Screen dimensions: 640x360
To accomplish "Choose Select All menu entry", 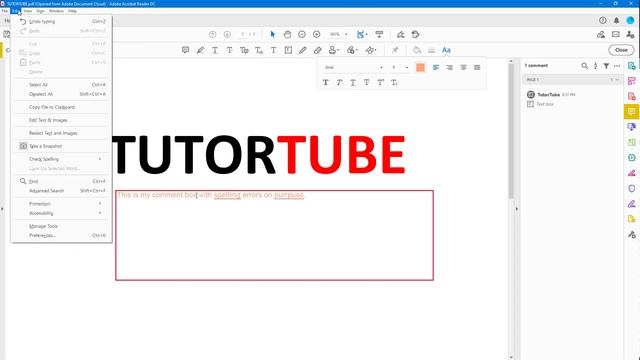I will pyautogui.click(x=62, y=84).
